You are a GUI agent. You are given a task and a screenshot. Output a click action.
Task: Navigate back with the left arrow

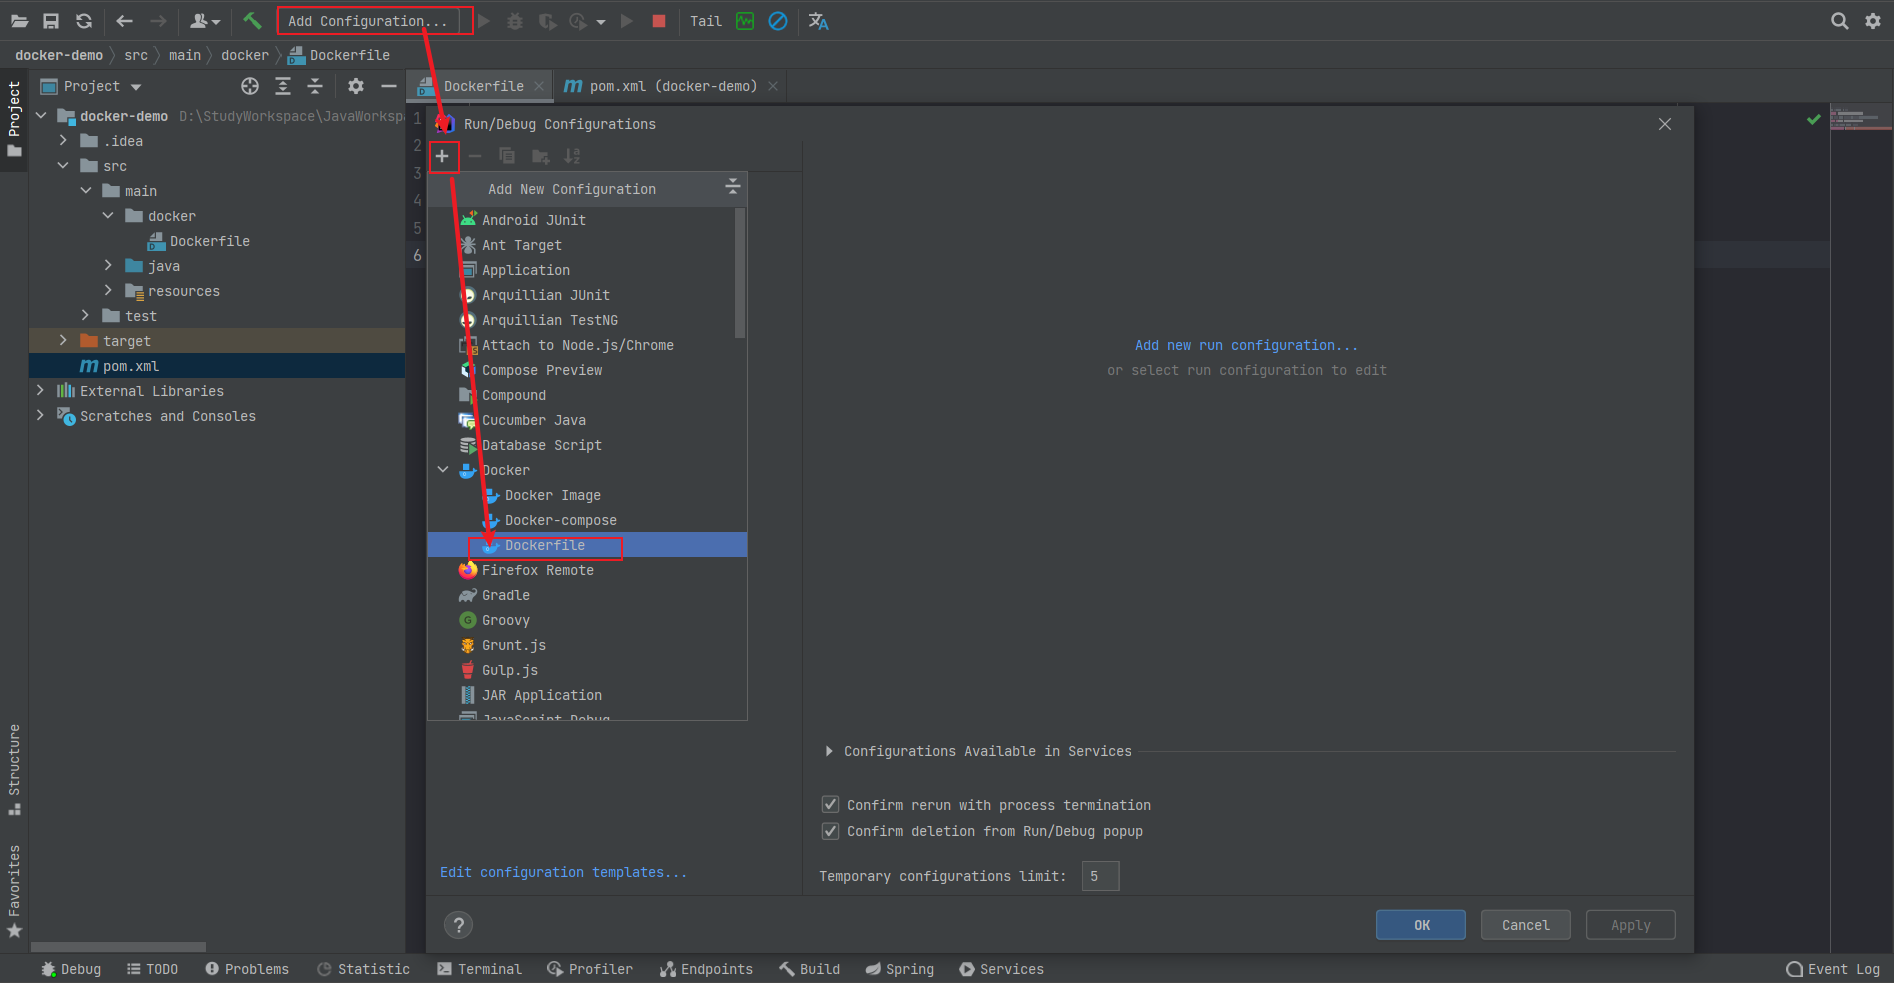coord(124,21)
